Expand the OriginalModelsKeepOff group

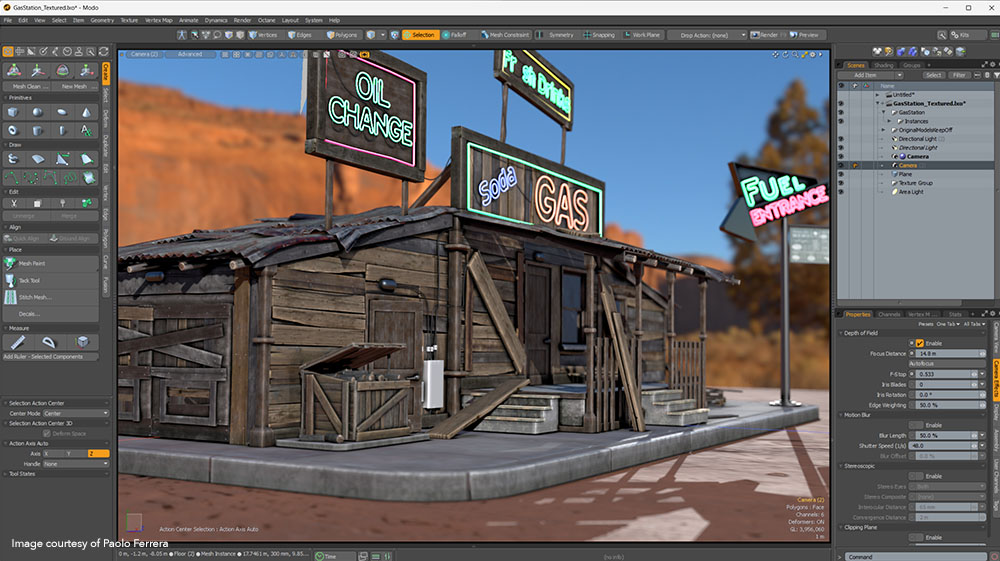[884, 130]
